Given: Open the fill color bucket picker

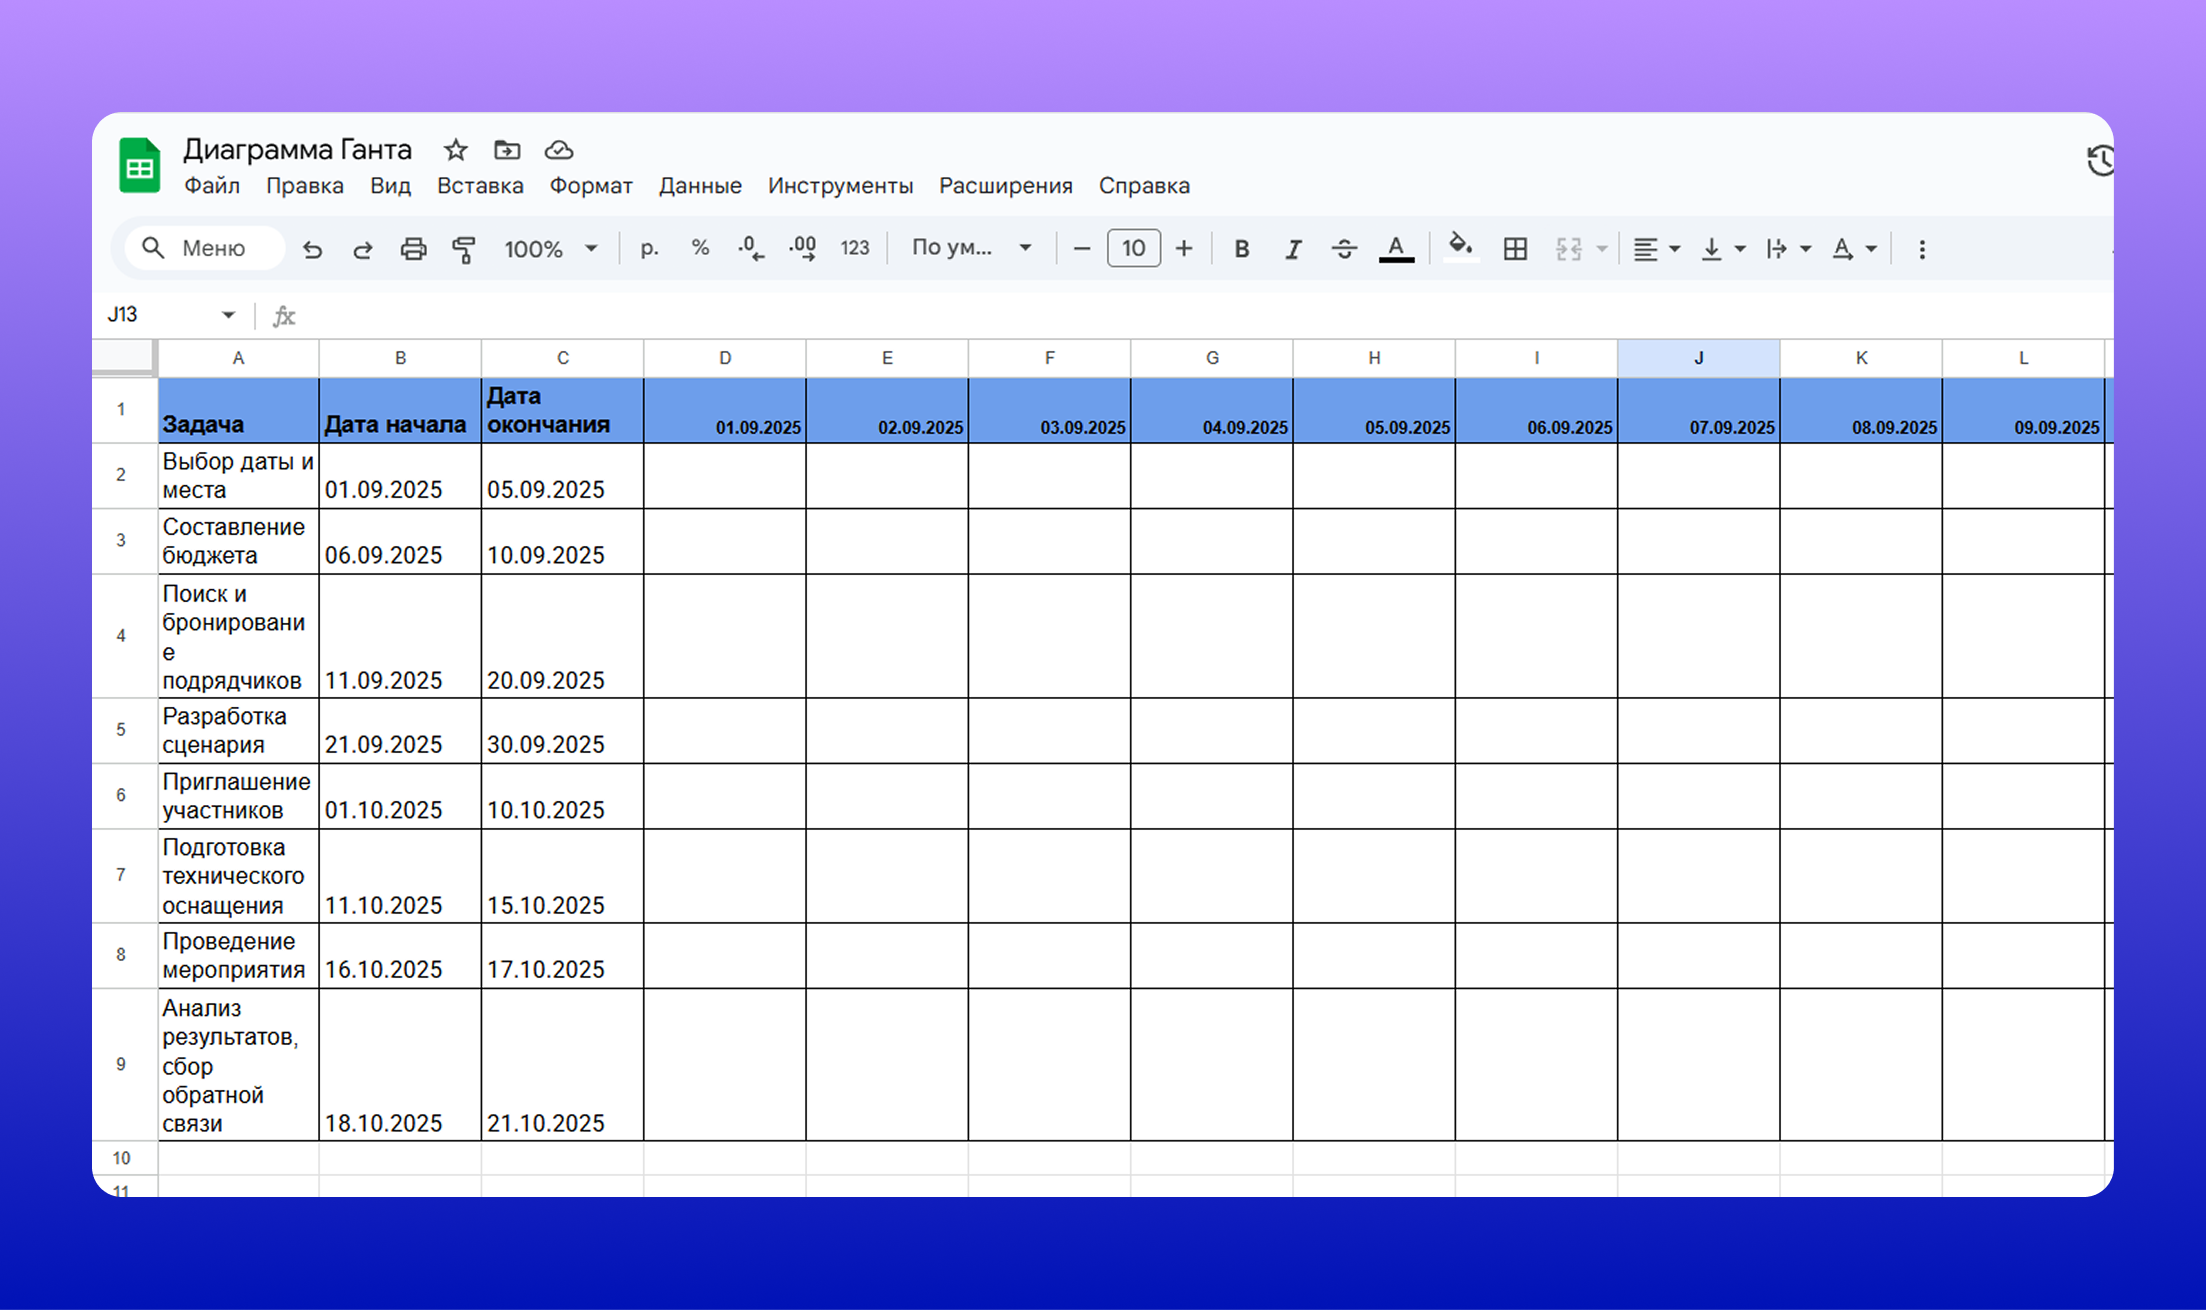Looking at the screenshot, I should (x=1460, y=247).
